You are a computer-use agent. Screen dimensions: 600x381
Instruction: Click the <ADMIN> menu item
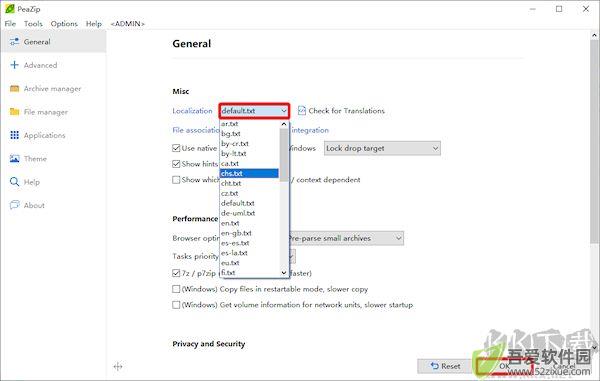[x=127, y=24]
